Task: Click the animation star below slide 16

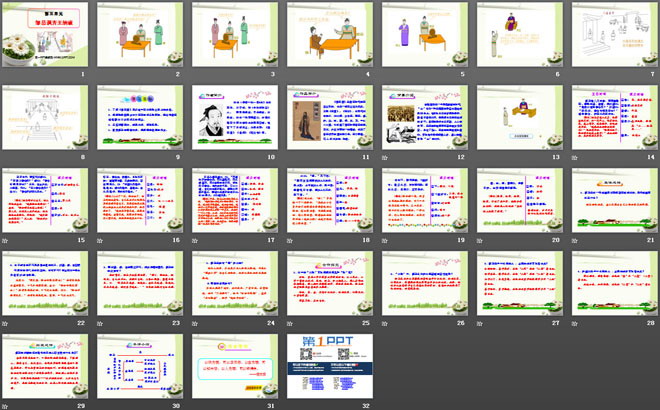Action: pyautogui.click(x=100, y=240)
